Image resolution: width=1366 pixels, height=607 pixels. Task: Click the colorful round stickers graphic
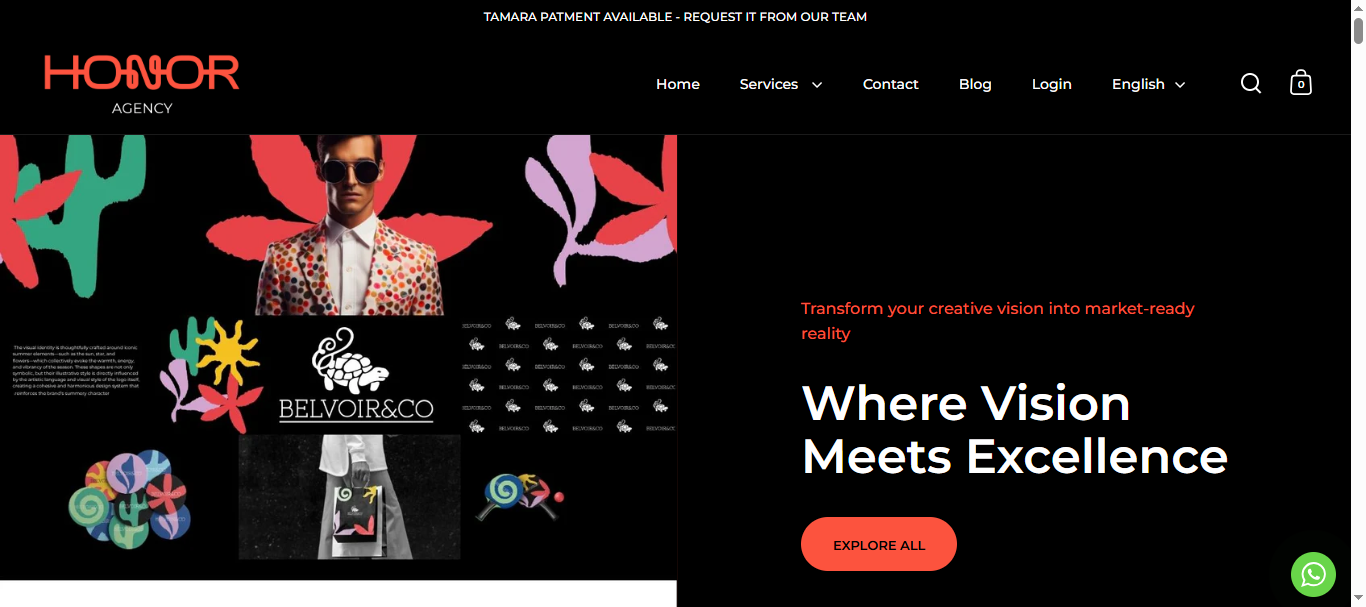tap(128, 498)
